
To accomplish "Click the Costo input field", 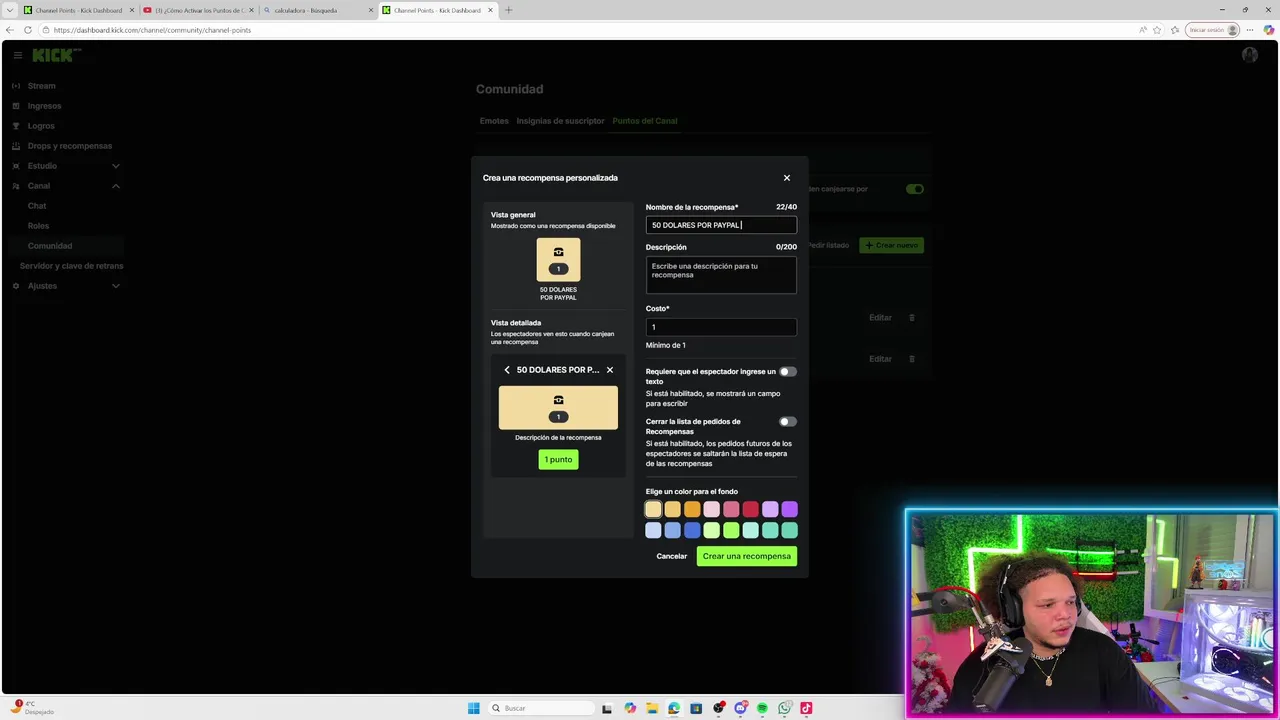I will 721,327.
